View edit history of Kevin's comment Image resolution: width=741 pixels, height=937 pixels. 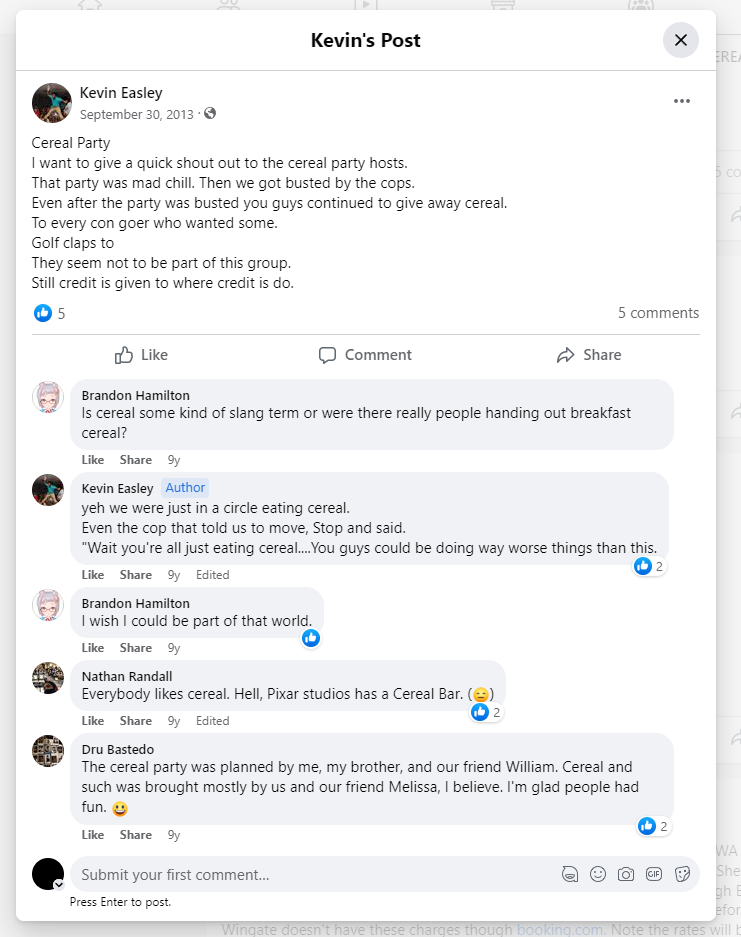click(213, 575)
